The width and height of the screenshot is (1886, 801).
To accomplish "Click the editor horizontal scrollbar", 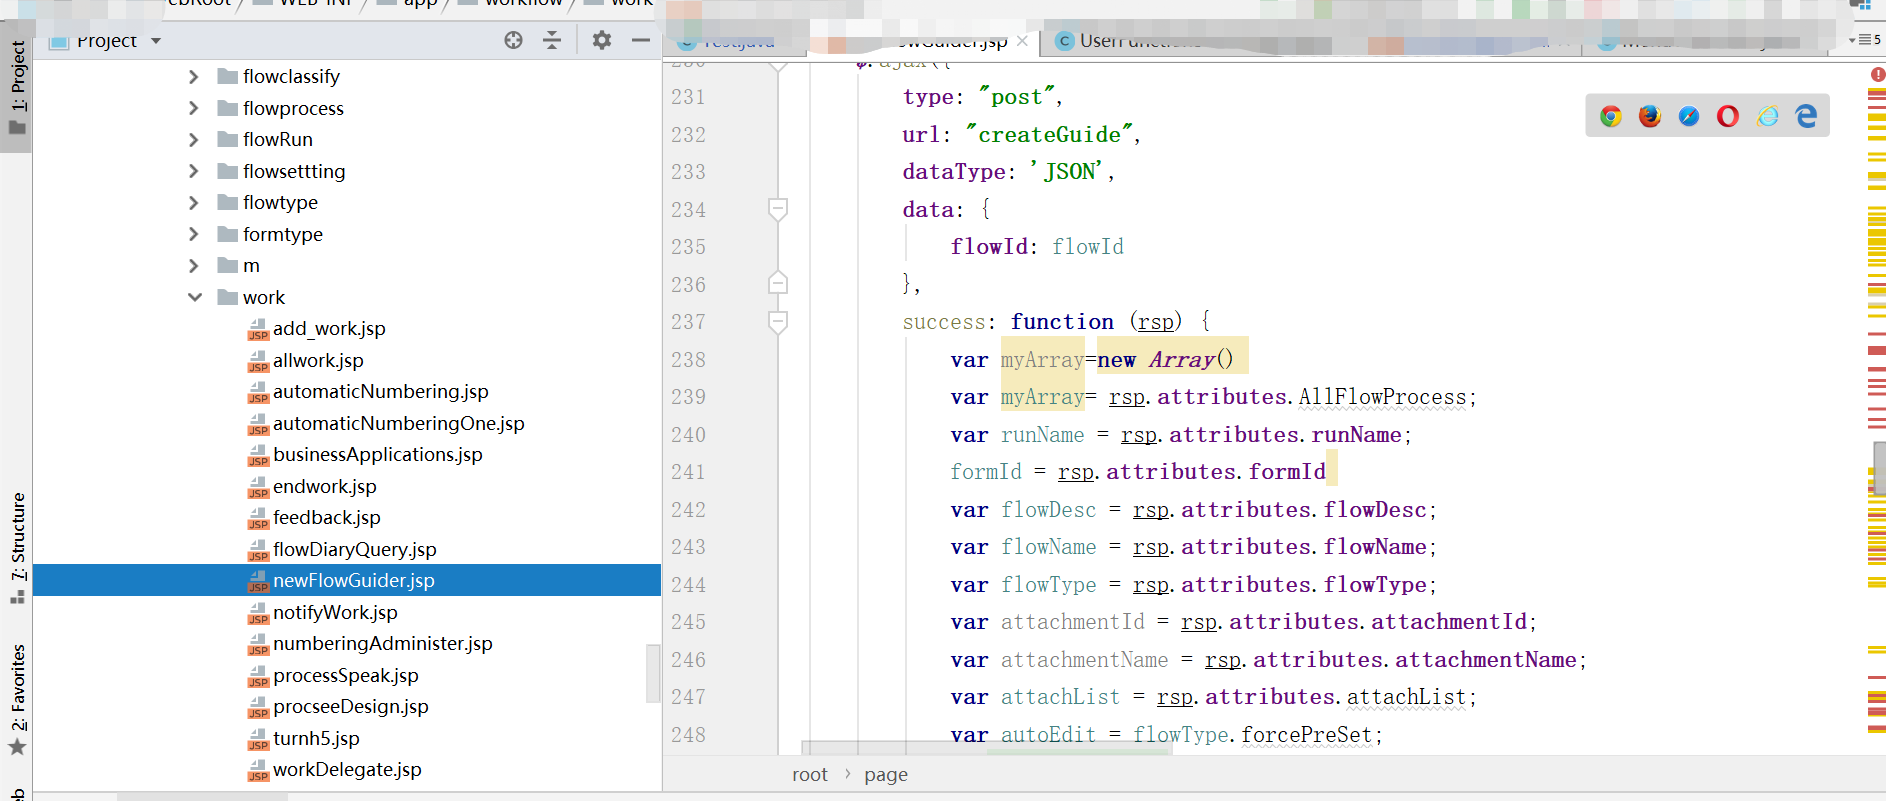I will (985, 748).
